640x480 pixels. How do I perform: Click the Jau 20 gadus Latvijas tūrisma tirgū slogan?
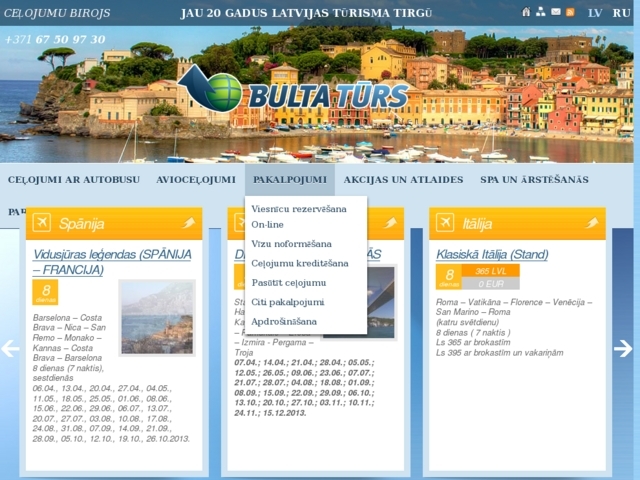306,13
